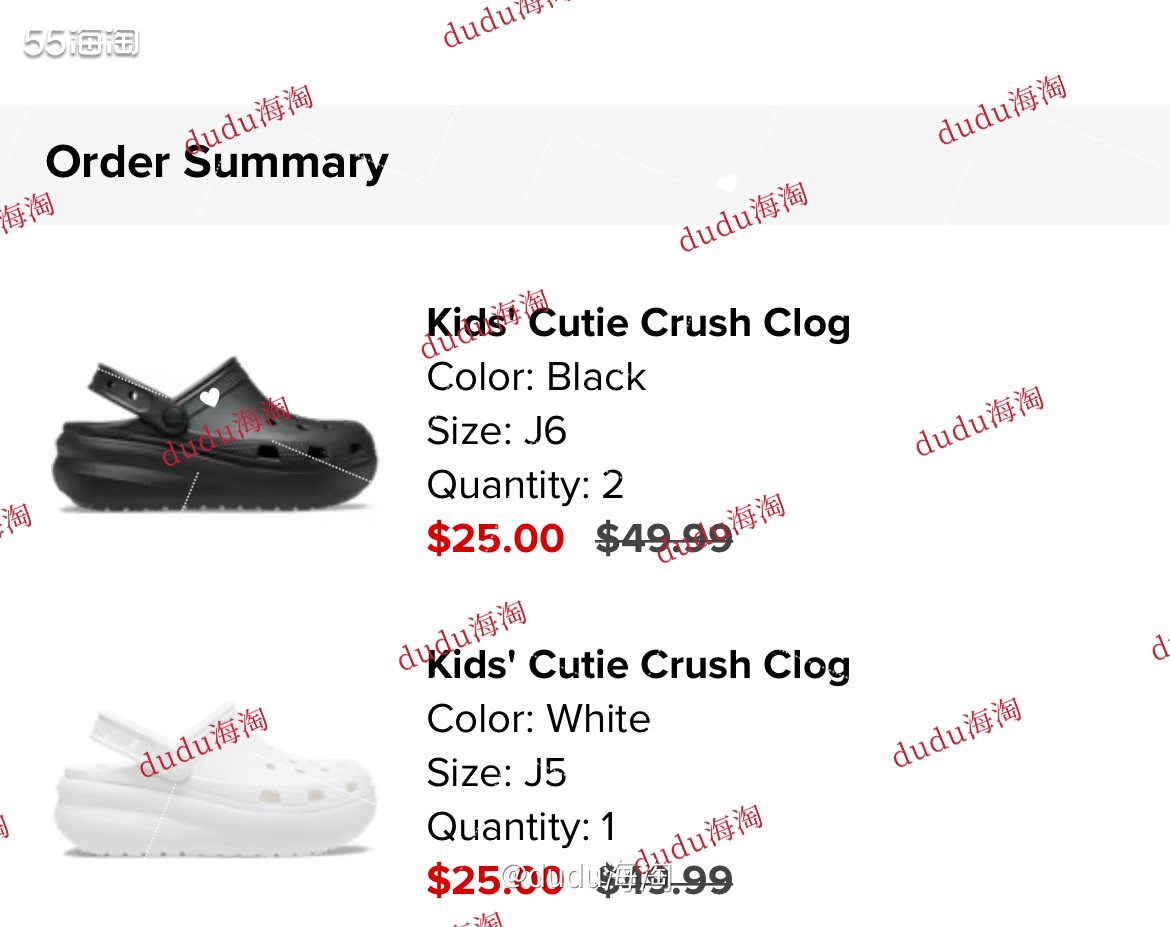This screenshot has width=1170, height=927.
Task: Click the $25.00 price of black clog
Action: [495, 538]
